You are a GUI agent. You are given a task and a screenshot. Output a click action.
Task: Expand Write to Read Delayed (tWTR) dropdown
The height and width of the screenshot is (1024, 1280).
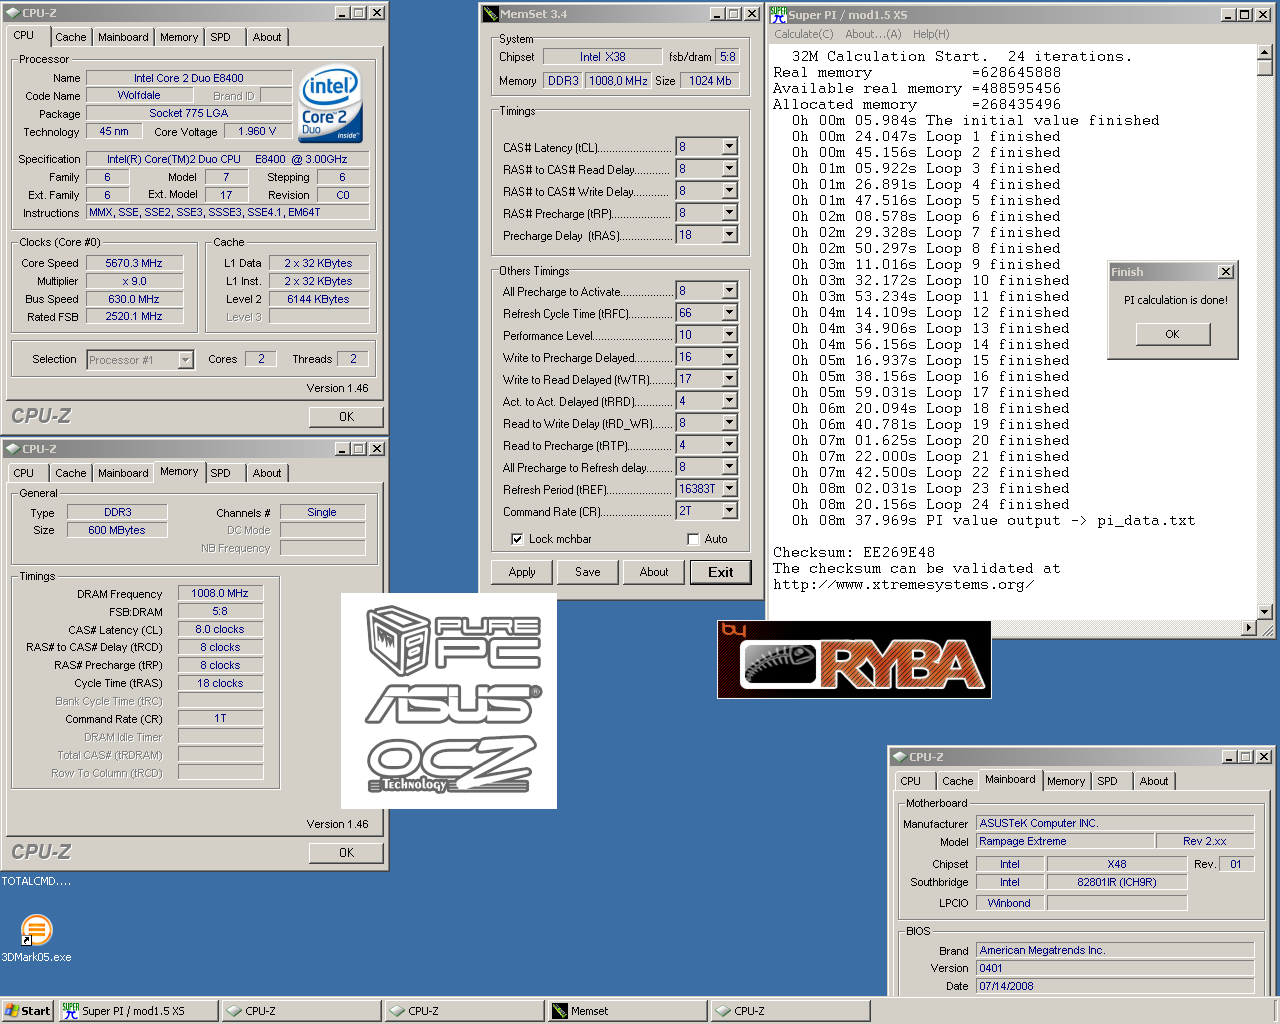click(729, 379)
